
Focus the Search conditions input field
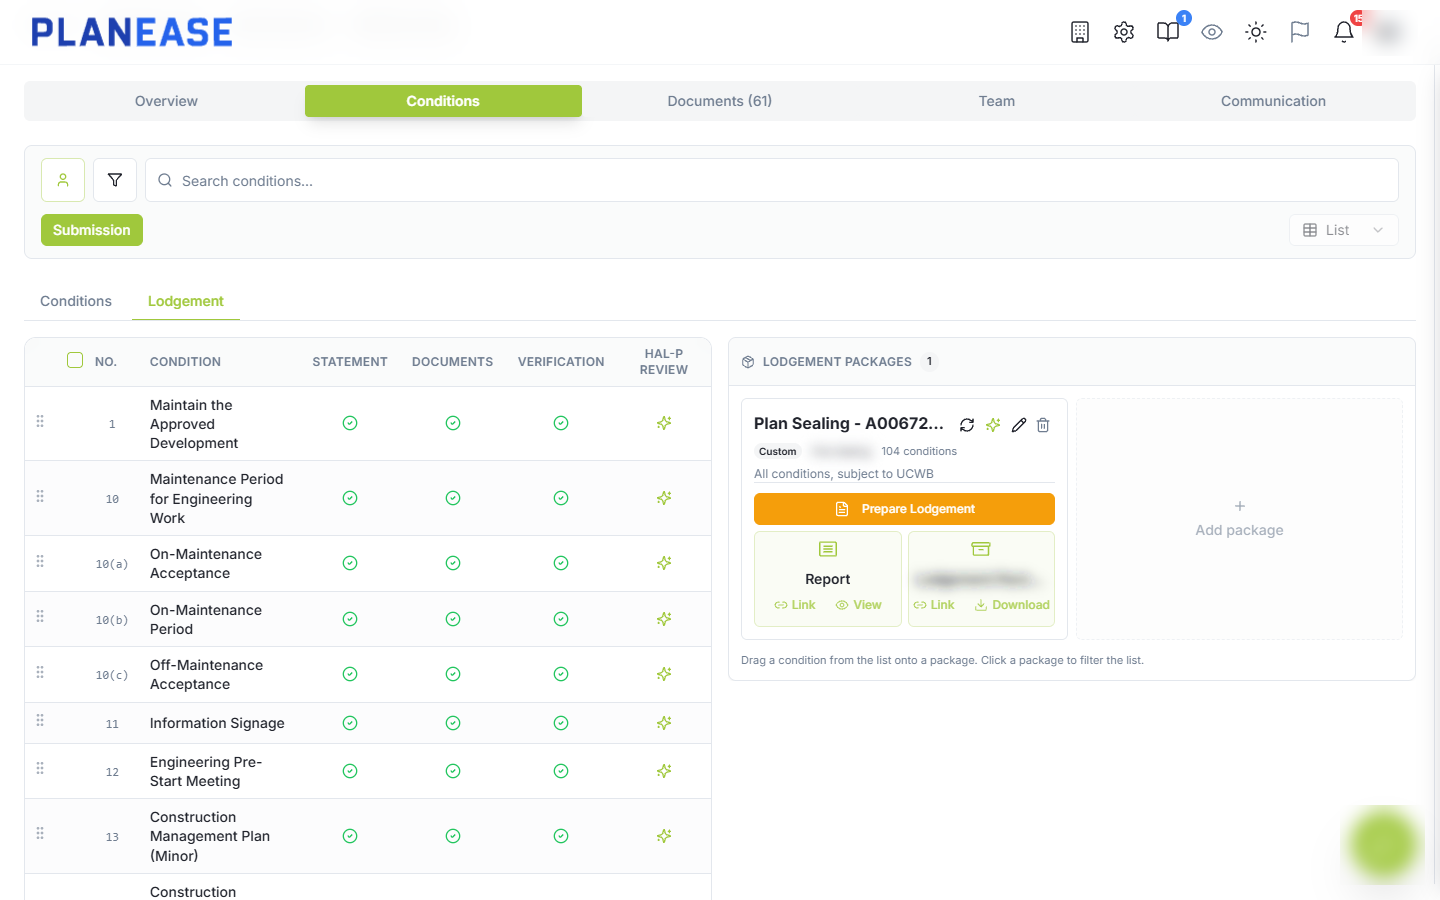click(772, 180)
